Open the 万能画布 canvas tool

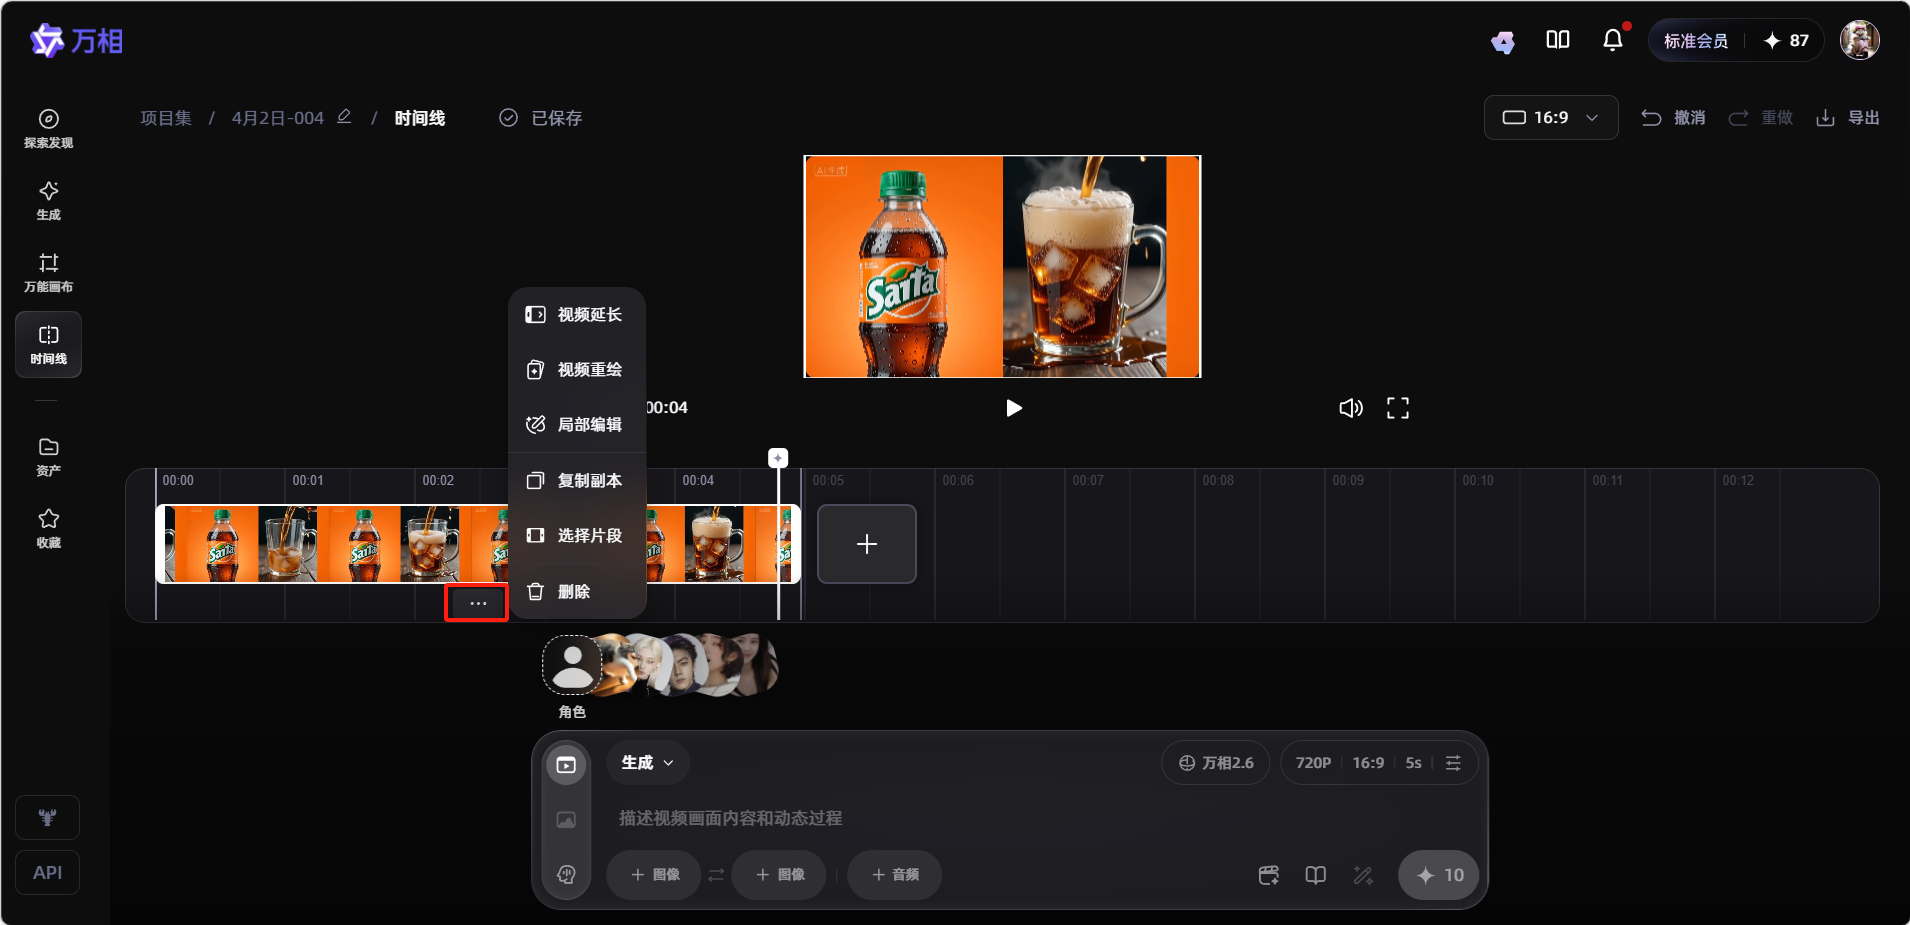pos(48,272)
